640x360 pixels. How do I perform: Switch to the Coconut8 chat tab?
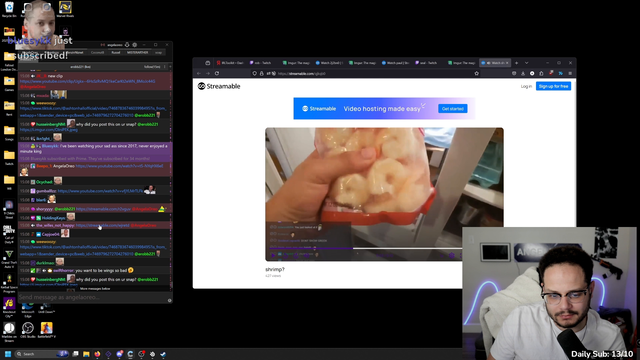(x=97, y=53)
